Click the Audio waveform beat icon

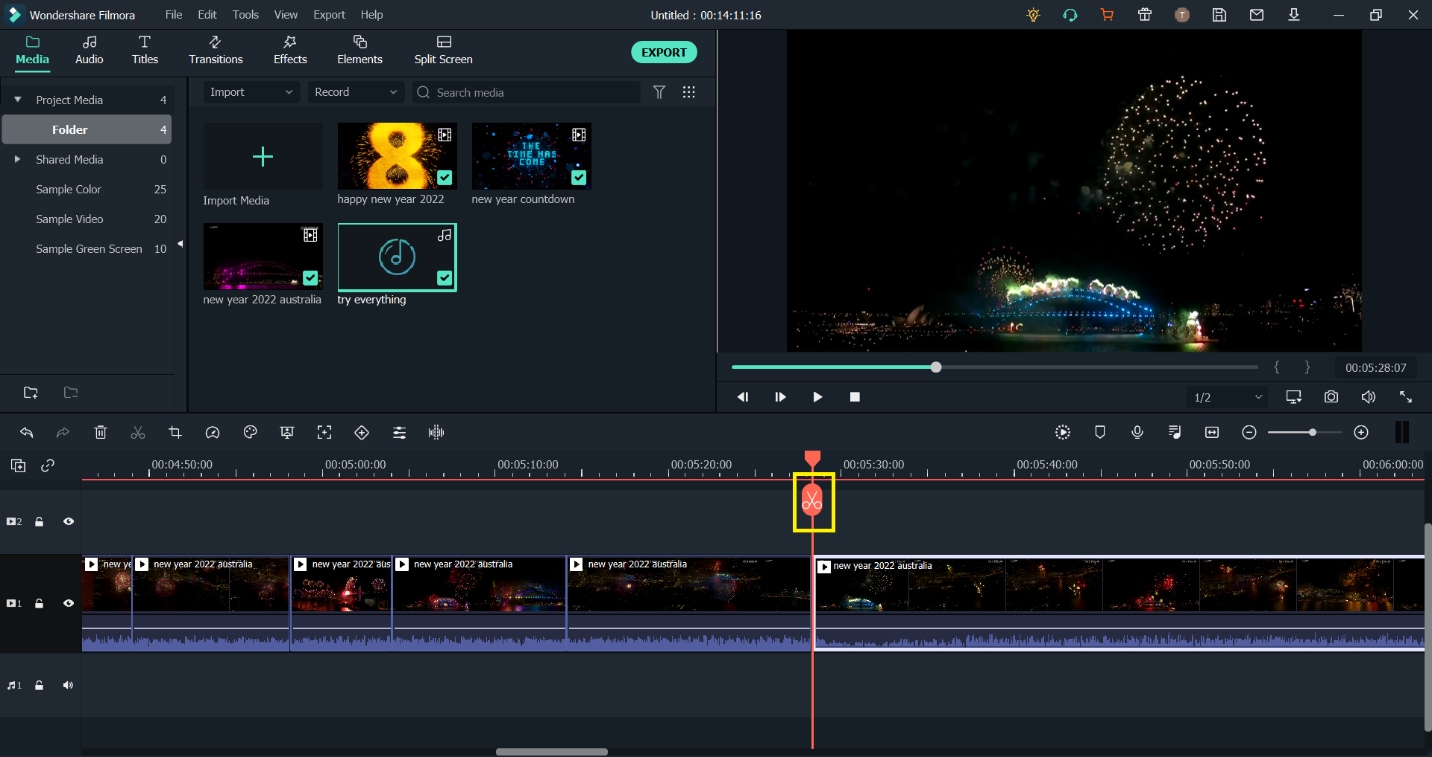click(436, 433)
